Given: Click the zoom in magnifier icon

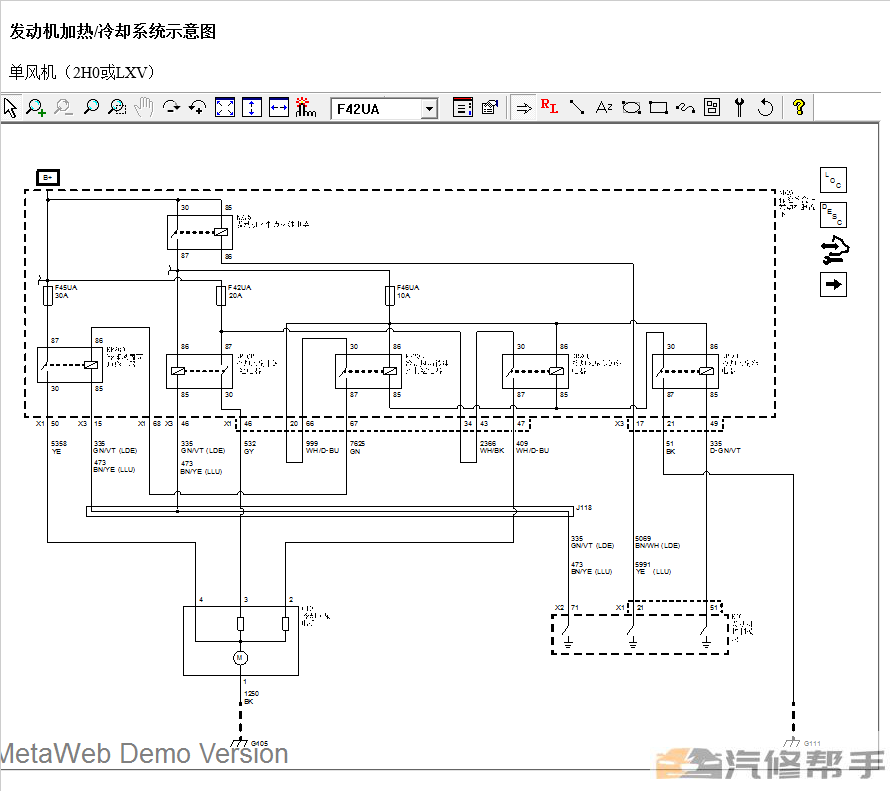Looking at the screenshot, I should tap(36, 107).
